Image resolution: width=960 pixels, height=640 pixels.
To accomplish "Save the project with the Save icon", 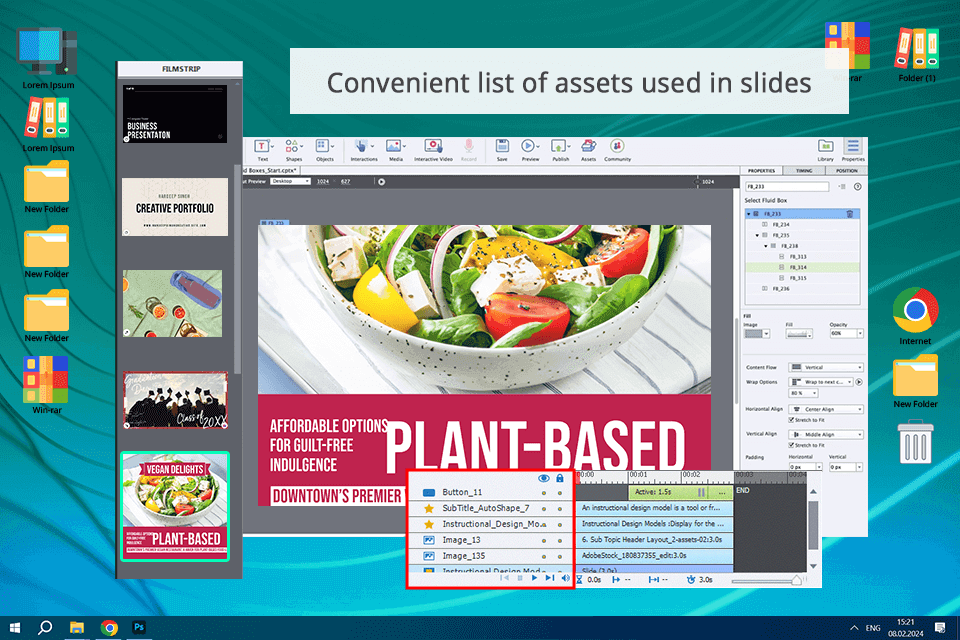I will click(x=502, y=146).
